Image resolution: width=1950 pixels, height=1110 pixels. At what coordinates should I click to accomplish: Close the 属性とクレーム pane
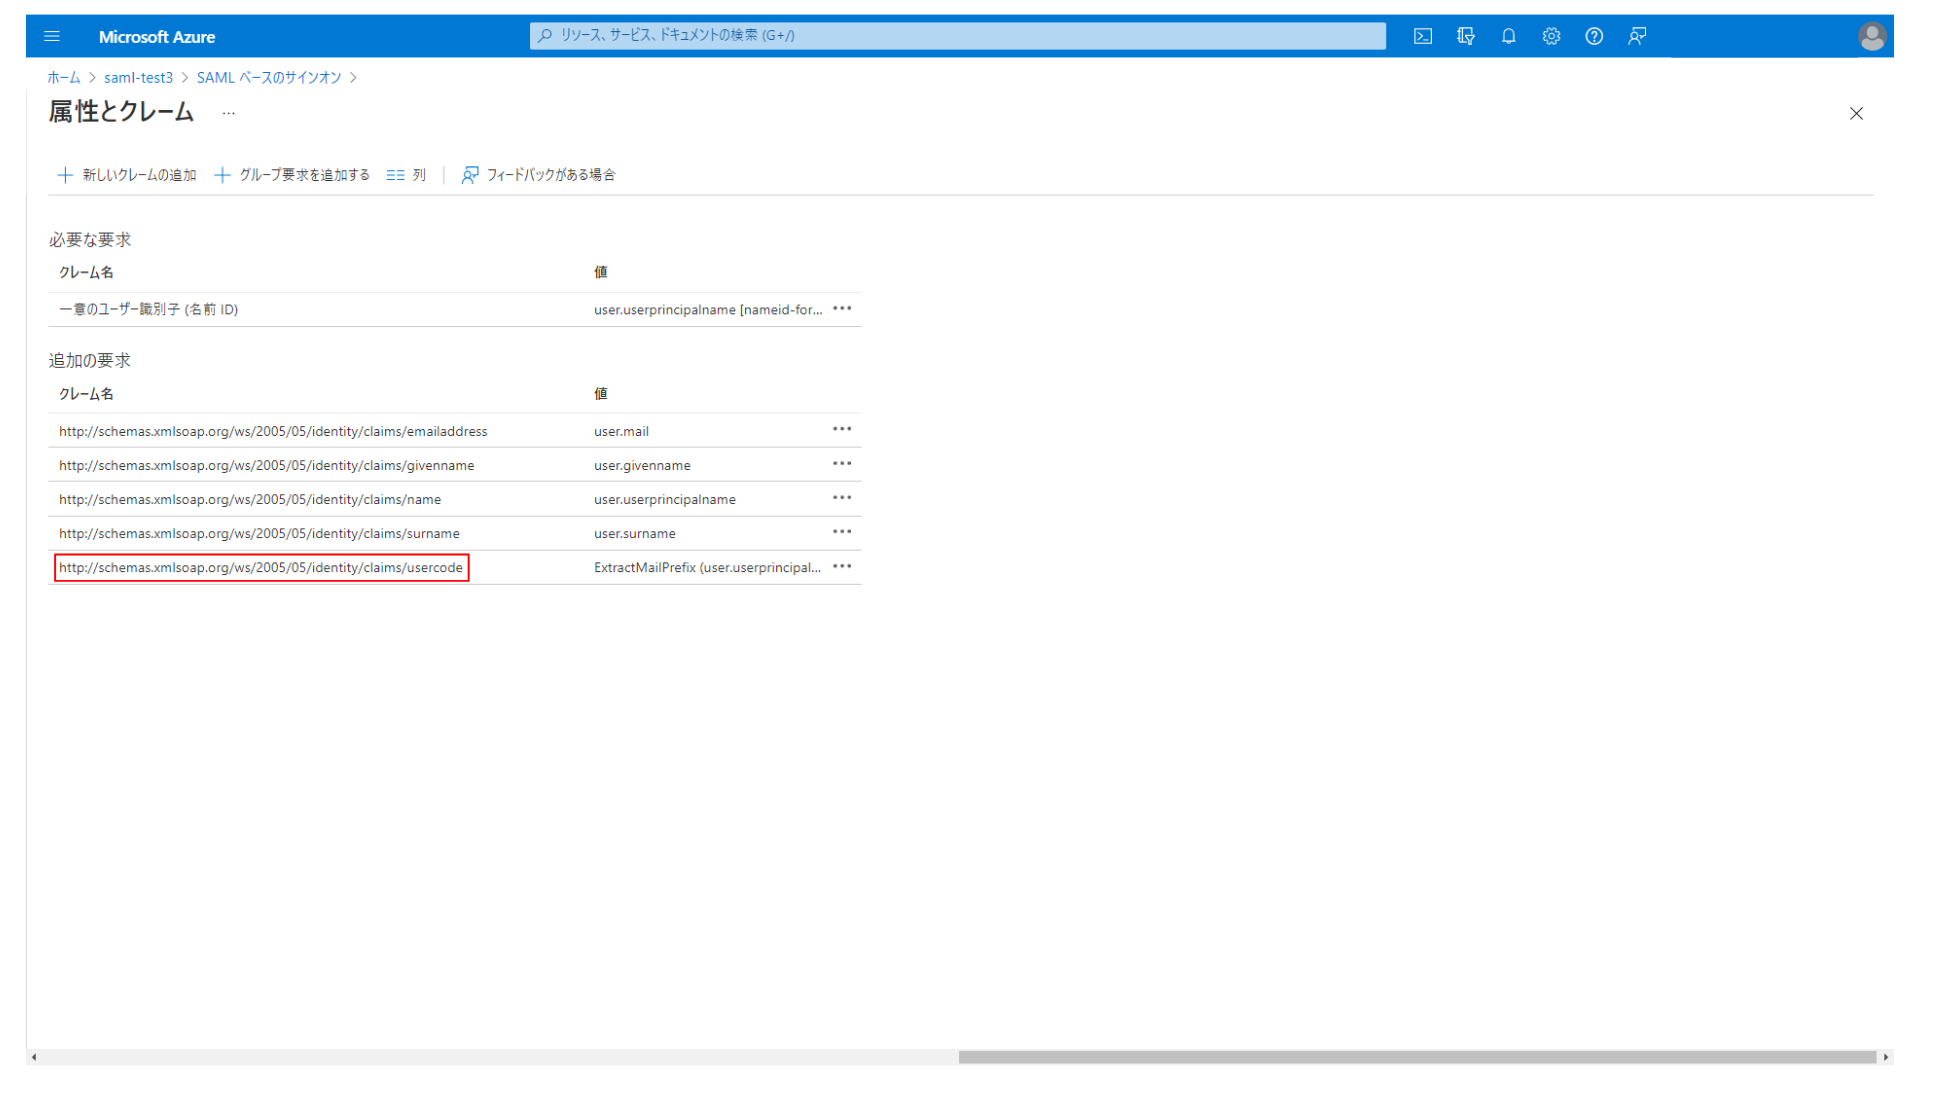[x=1856, y=114]
